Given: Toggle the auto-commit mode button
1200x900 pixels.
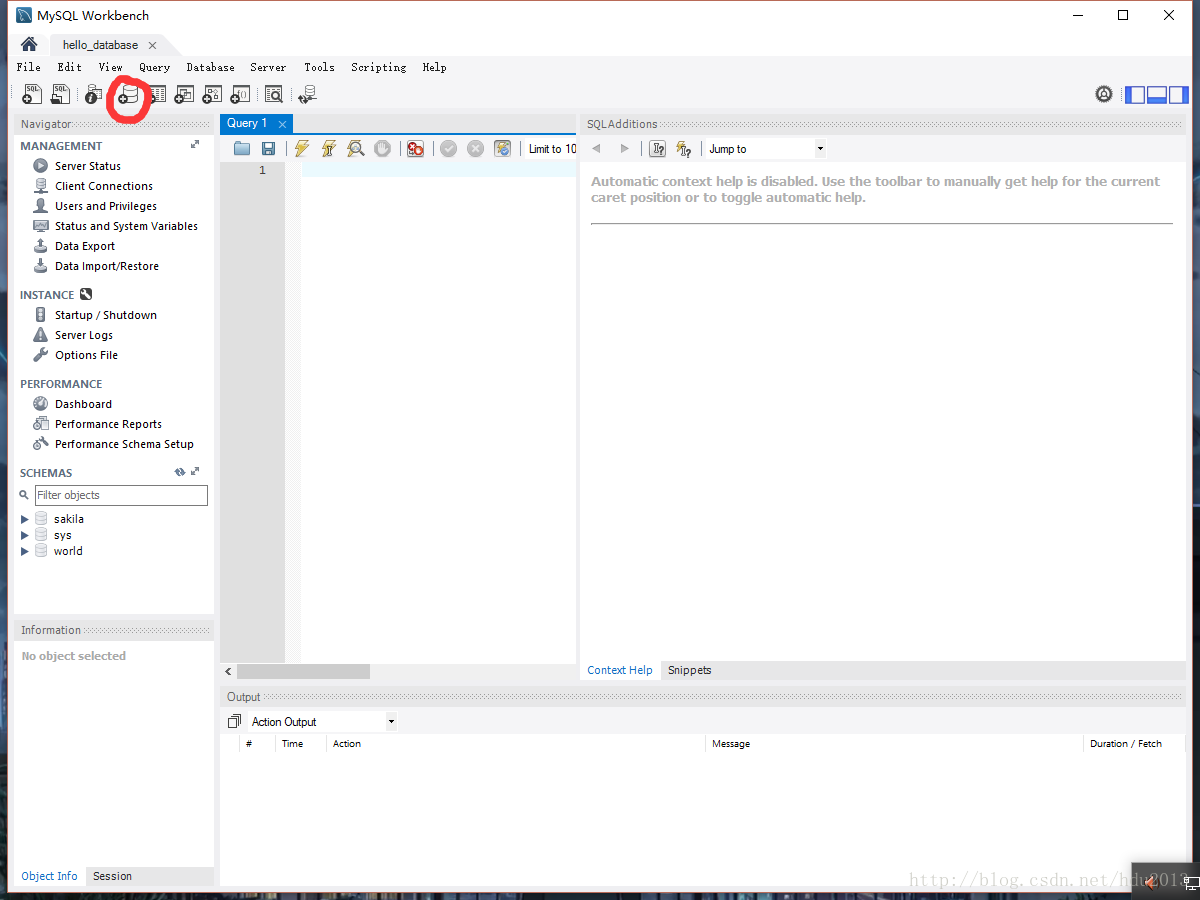Looking at the screenshot, I should point(502,149).
